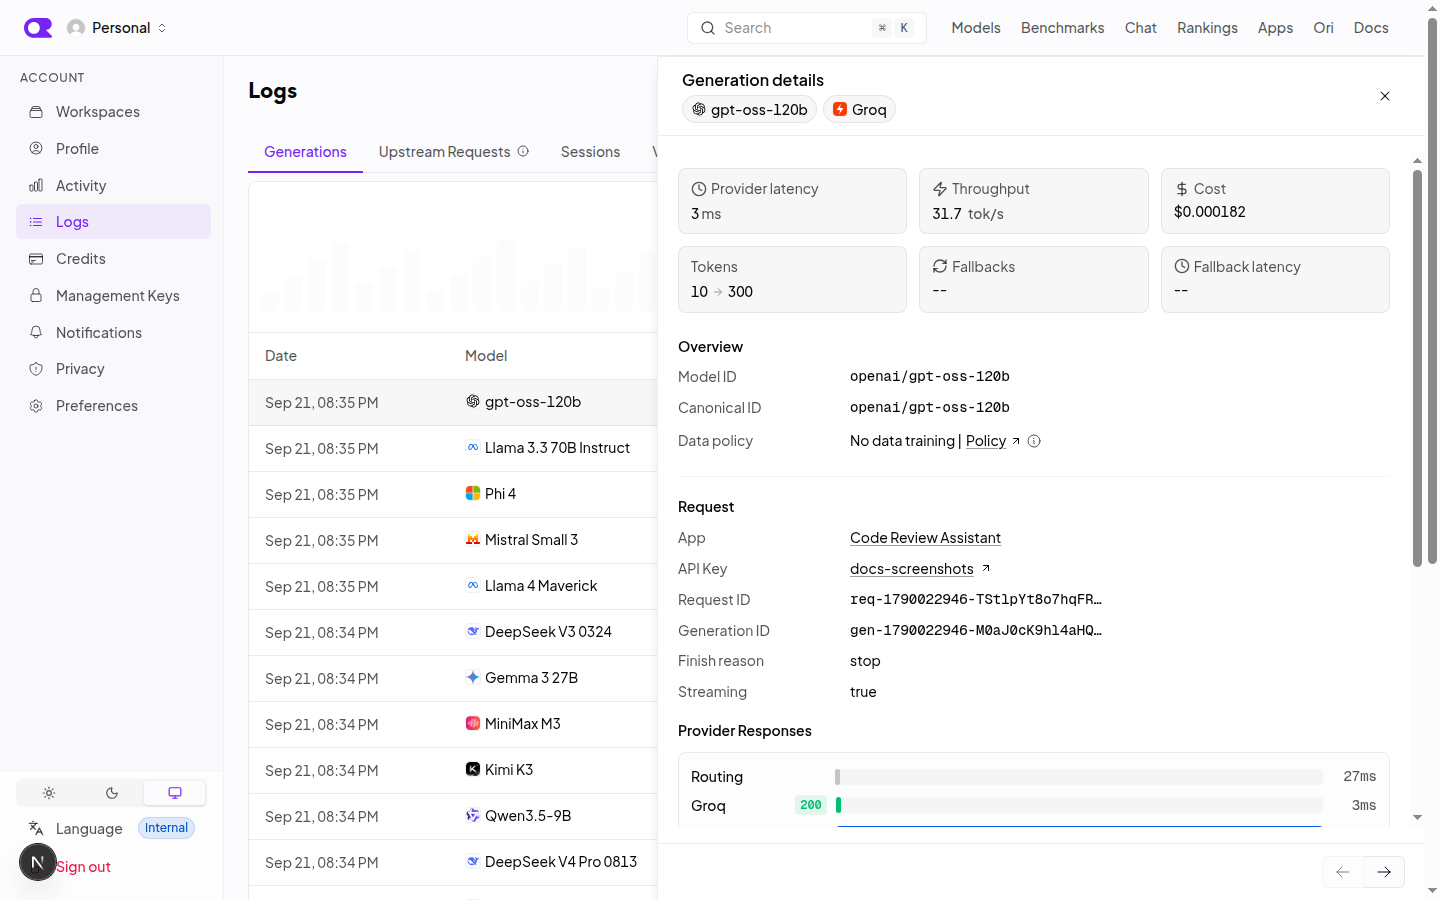Open the Ori nav link
Viewport: 1440px width, 900px height.
1323,28
